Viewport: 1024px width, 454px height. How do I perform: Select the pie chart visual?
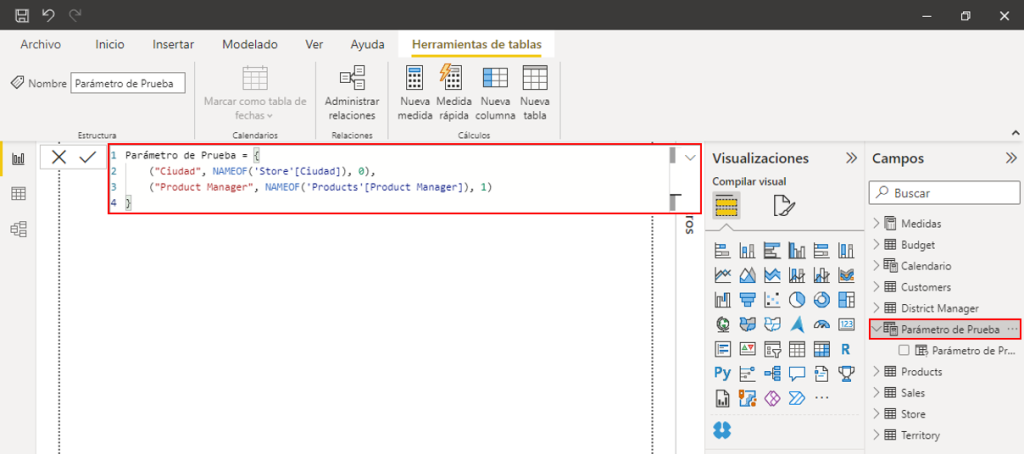[x=797, y=299]
